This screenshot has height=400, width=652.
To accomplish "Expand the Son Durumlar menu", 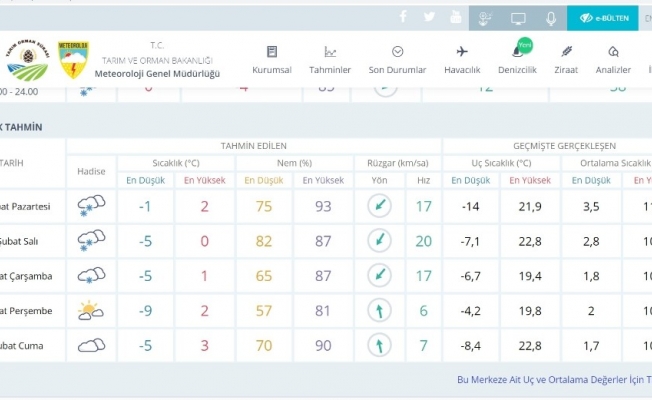I will [x=397, y=60].
